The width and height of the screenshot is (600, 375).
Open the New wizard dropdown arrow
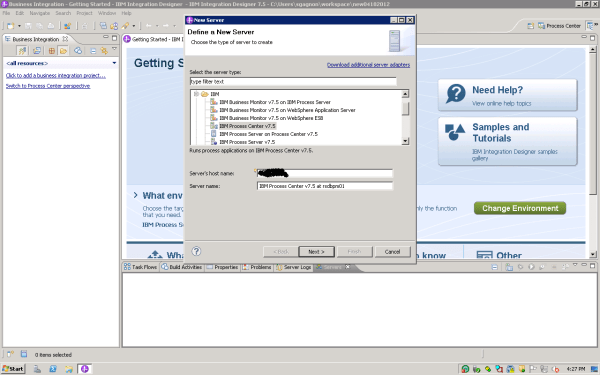tap(19, 26)
